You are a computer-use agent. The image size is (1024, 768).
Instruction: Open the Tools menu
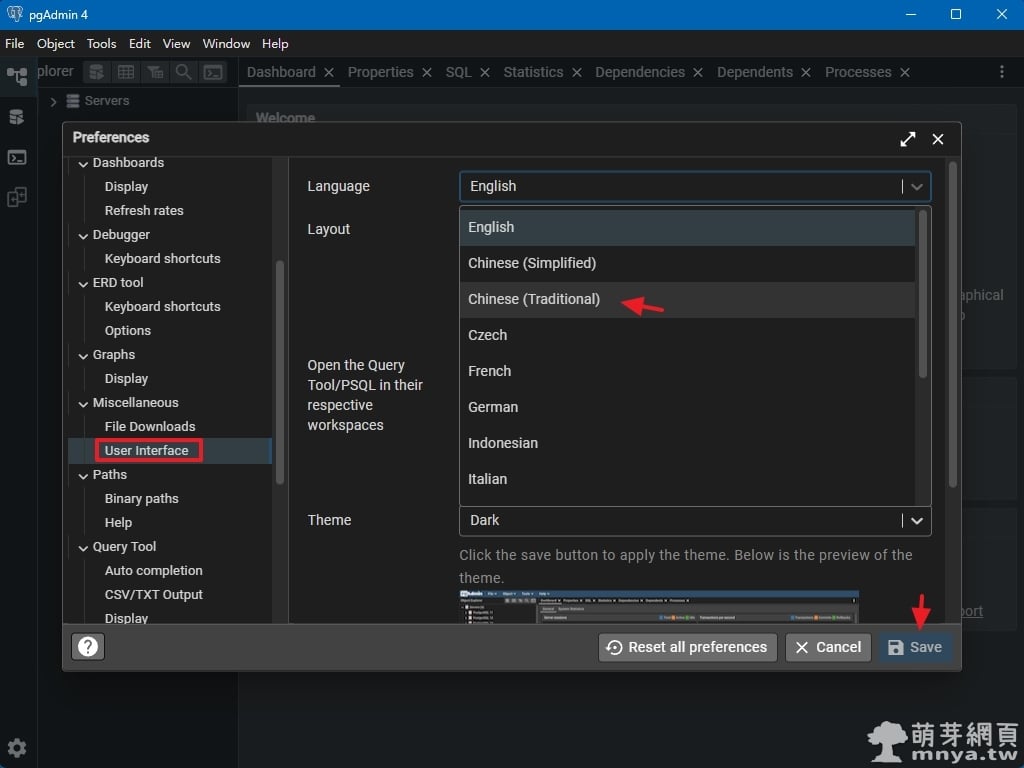[x=101, y=43]
